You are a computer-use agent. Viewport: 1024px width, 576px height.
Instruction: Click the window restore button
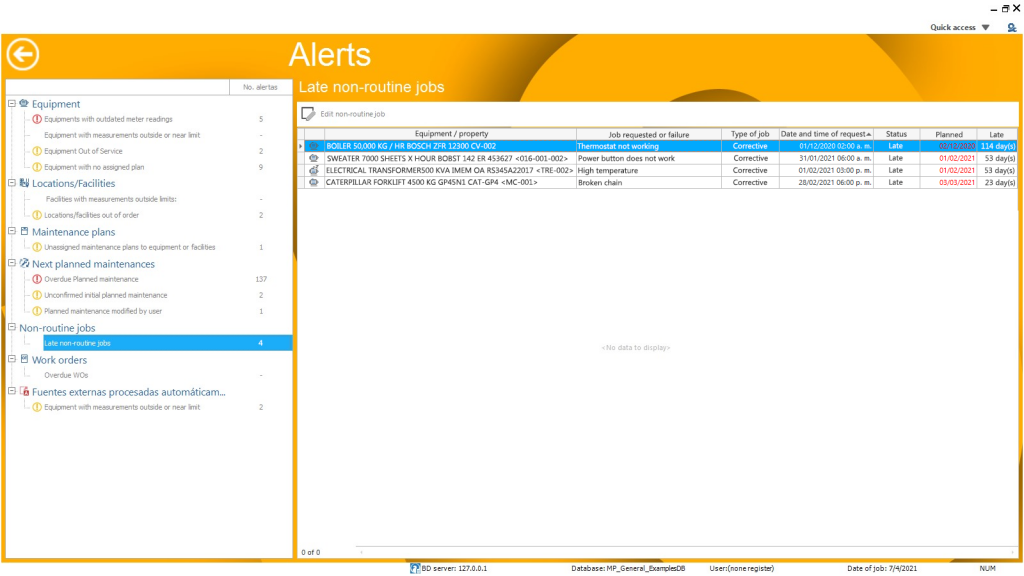point(1005,9)
